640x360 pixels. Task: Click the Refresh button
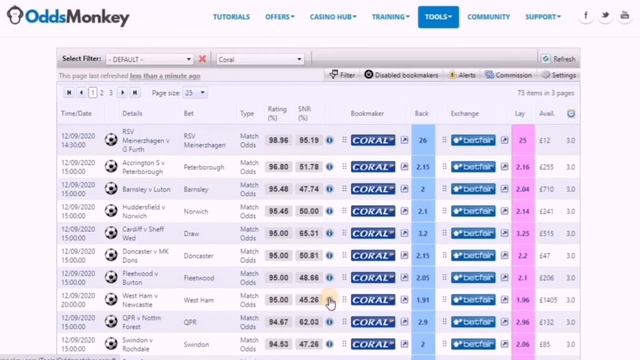point(559,59)
